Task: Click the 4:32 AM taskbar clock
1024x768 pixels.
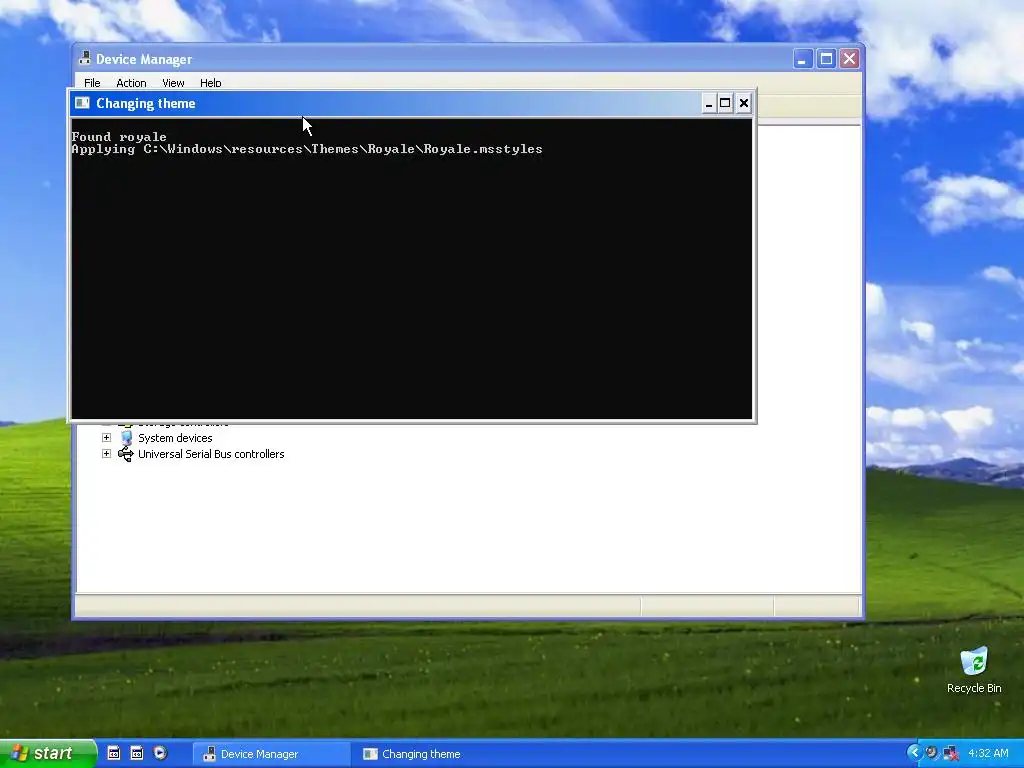Action: [988, 754]
